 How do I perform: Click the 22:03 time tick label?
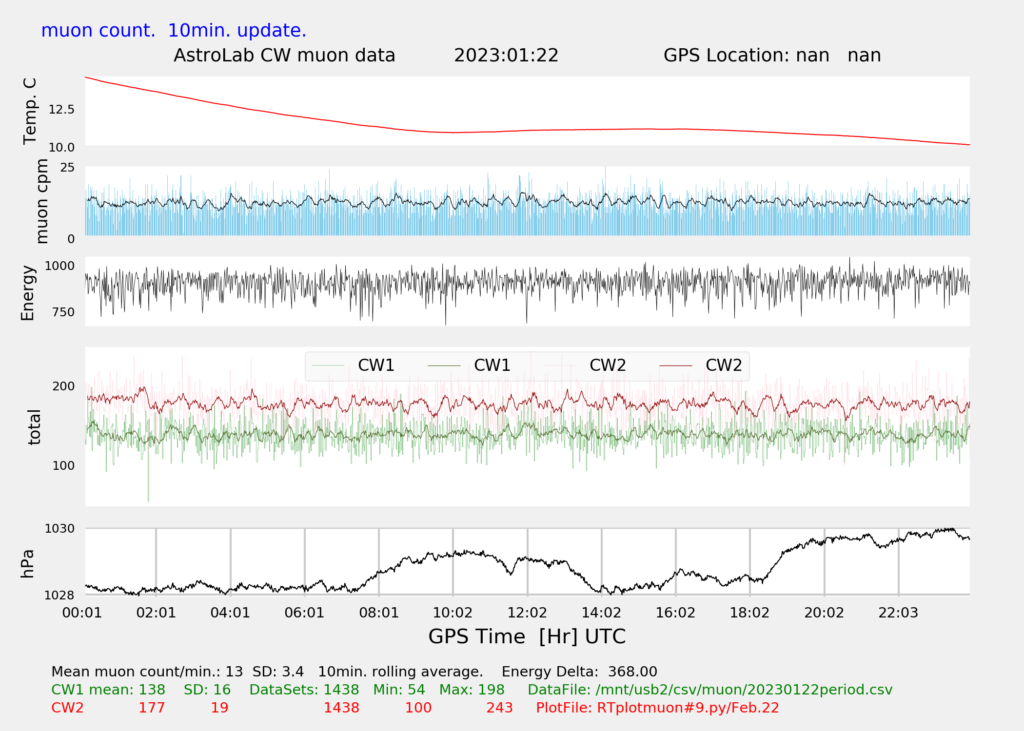[899, 613]
